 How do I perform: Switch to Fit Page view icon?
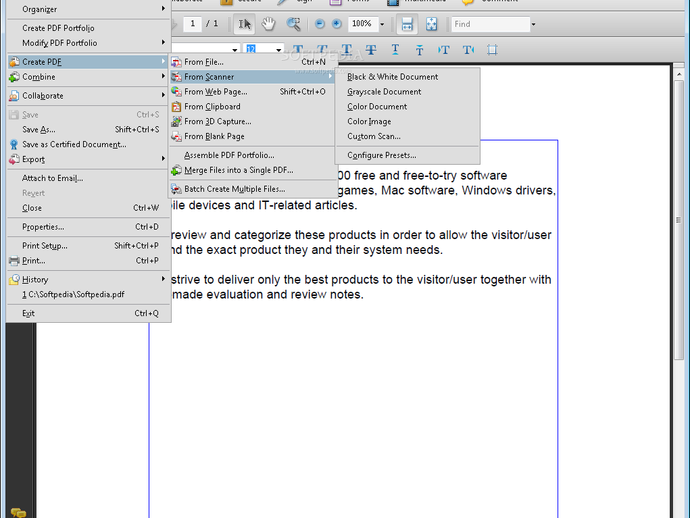click(x=432, y=24)
